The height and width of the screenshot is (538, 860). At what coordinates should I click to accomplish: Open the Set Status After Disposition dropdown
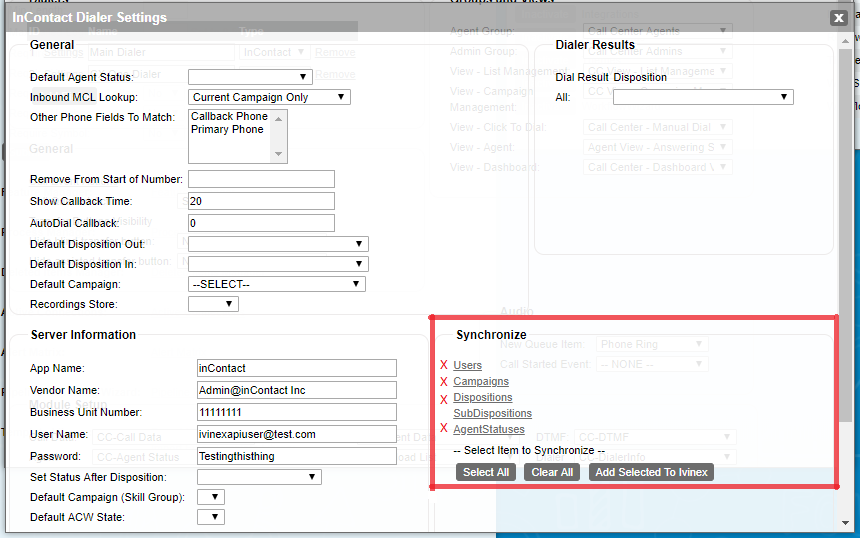pyautogui.click(x=259, y=477)
